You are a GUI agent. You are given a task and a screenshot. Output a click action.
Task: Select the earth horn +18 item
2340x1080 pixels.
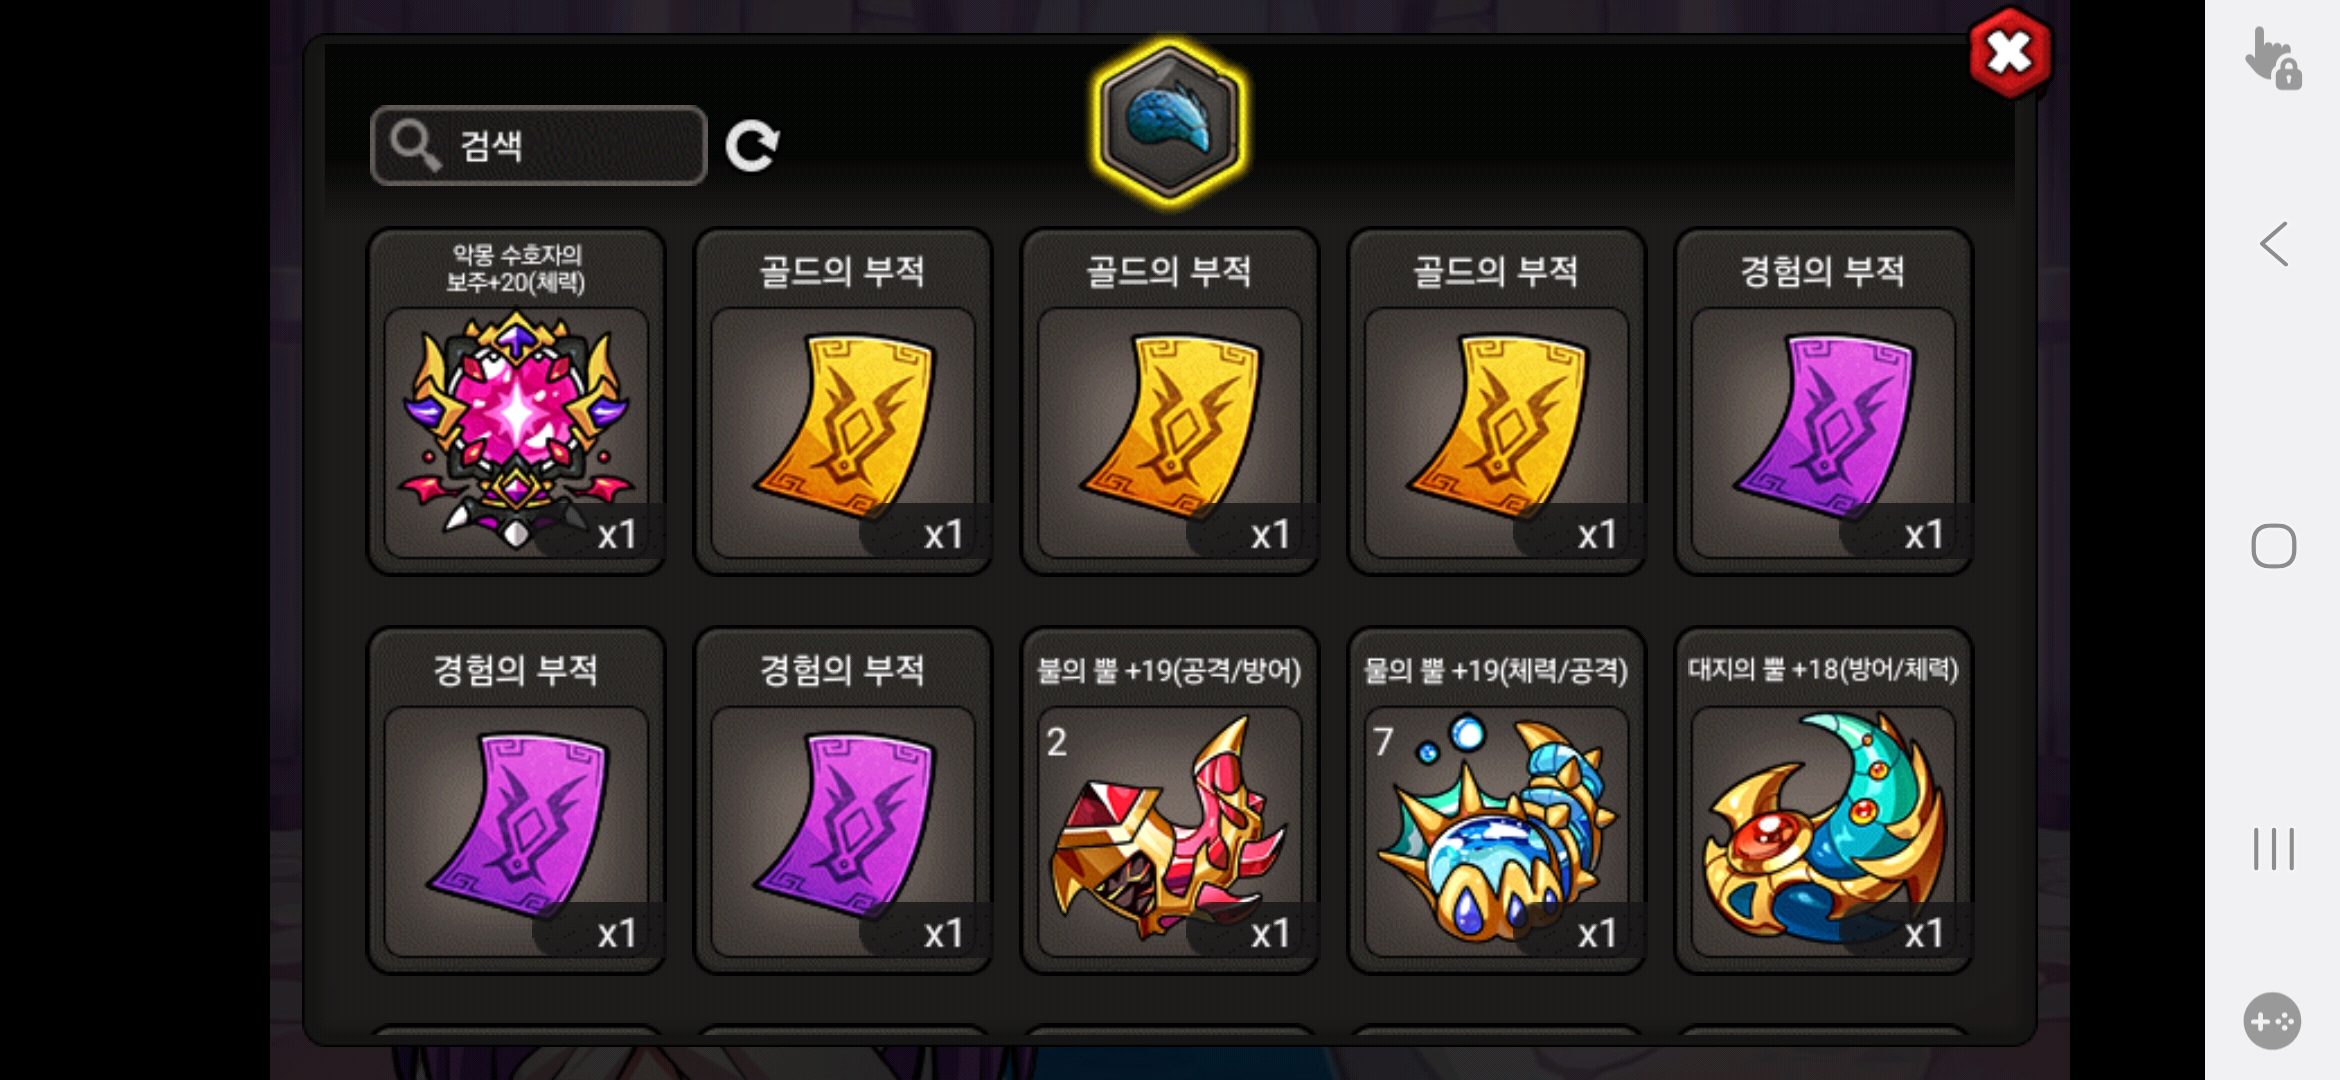coord(1823,800)
